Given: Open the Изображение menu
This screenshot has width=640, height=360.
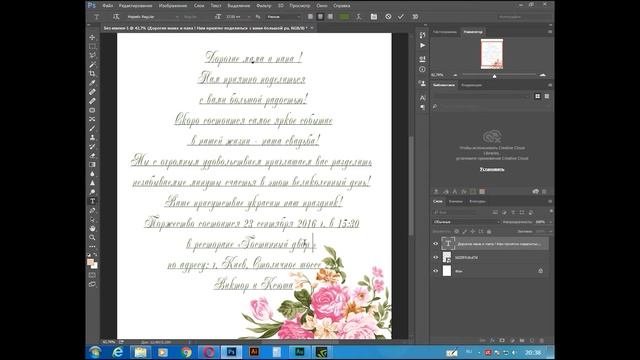Looking at the screenshot, I should pyautogui.click(x=173, y=6).
